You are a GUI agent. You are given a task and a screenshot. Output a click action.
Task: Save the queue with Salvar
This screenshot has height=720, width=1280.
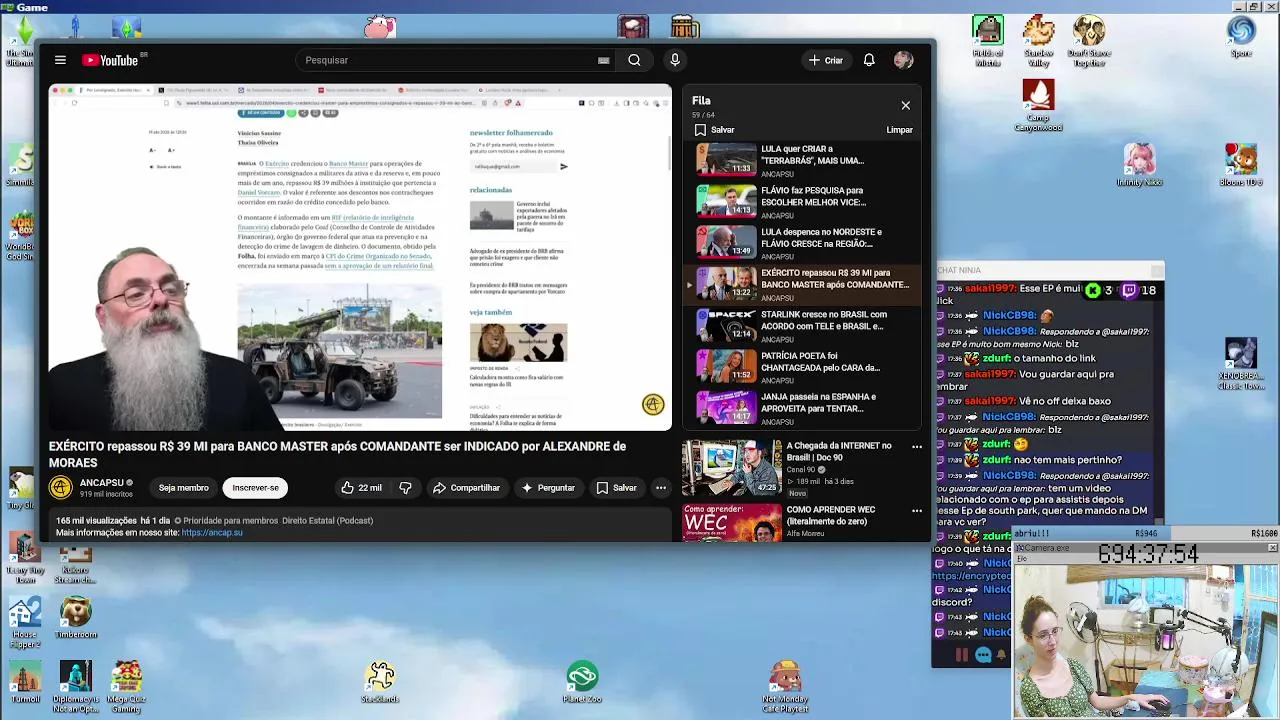click(x=715, y=130)
